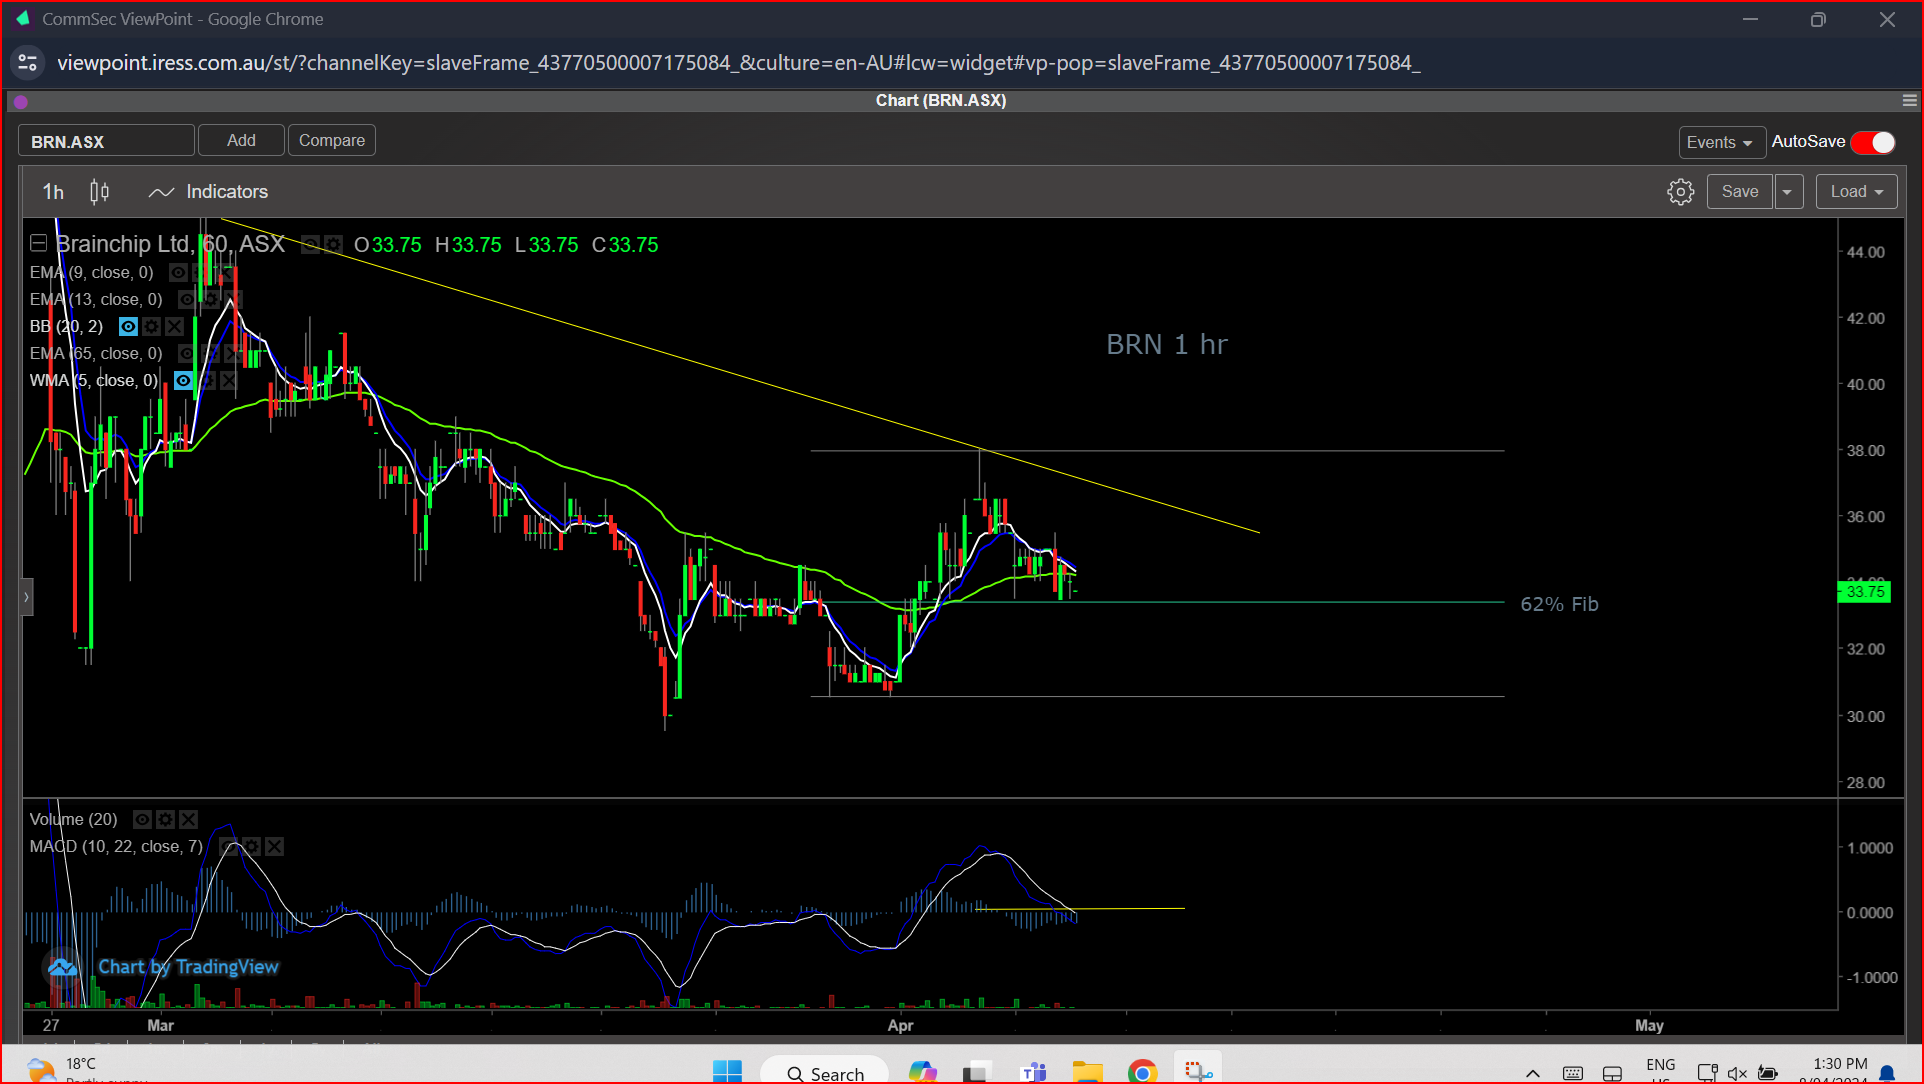
Task: Open Microsoft Teams from the taskbar
Action: 1033,1072
